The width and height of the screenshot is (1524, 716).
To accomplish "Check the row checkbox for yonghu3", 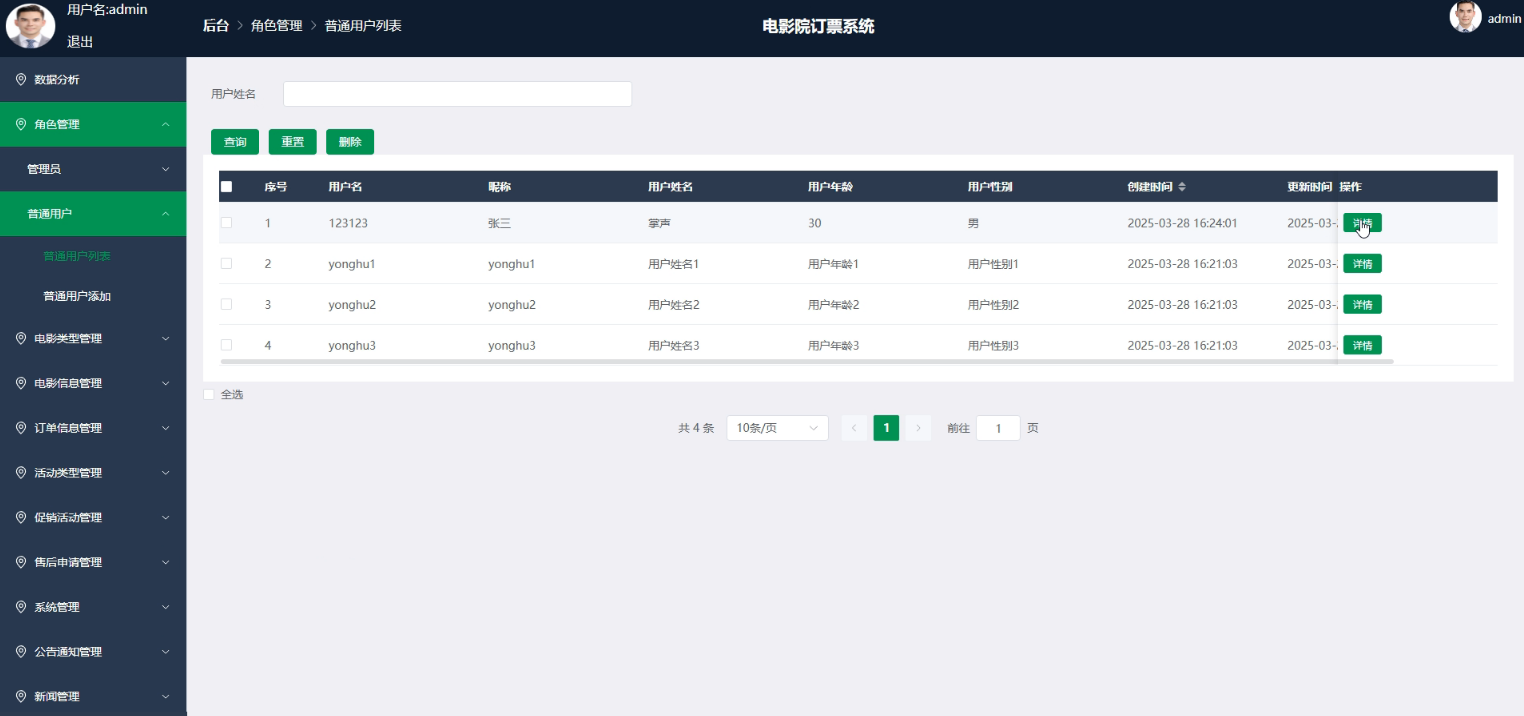I will pos(226,345).
